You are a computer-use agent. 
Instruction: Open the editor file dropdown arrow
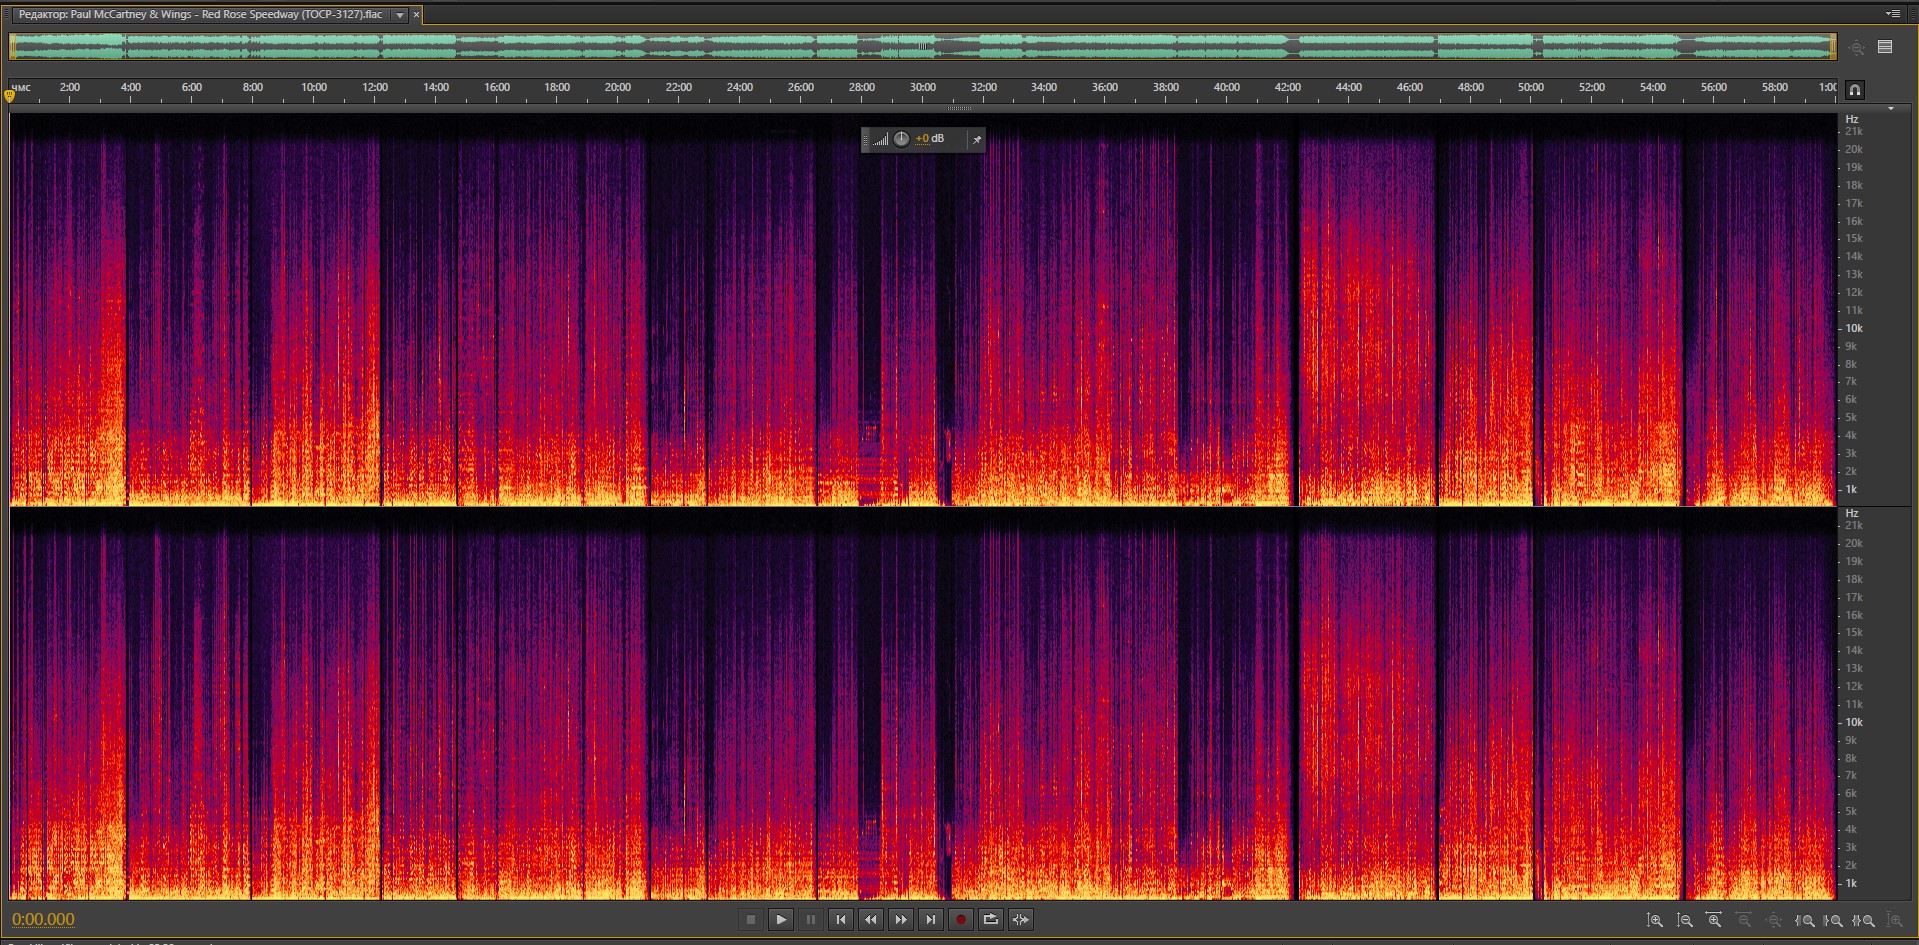coord(400,15)
